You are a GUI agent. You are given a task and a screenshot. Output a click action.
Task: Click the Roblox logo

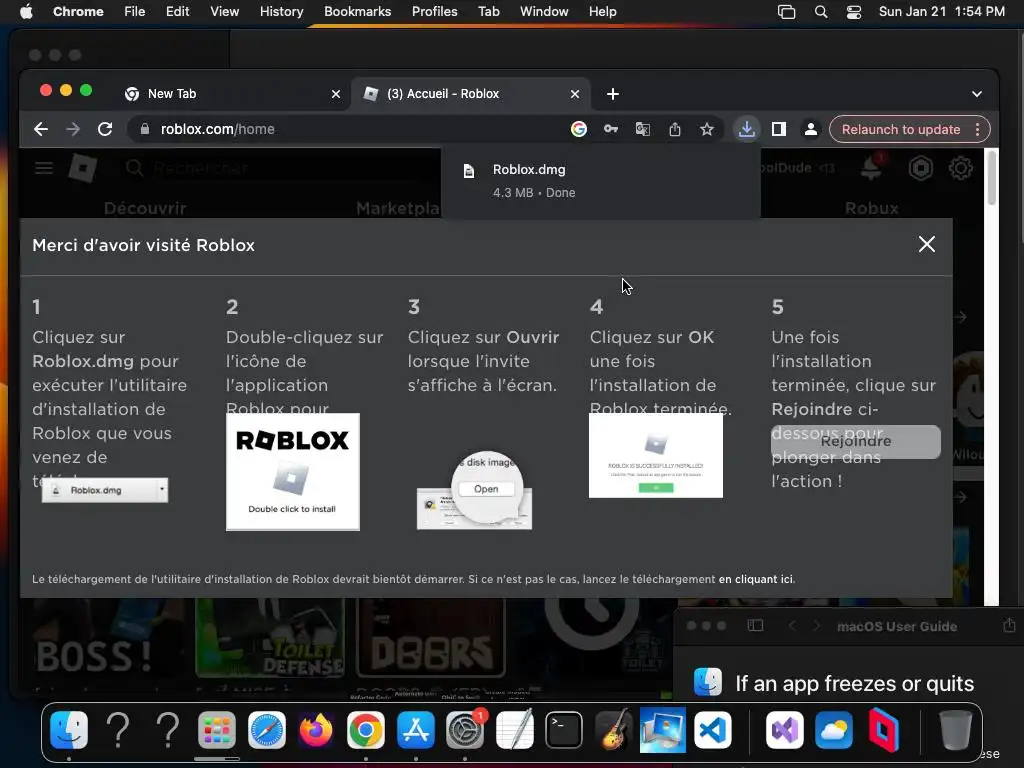[83, 168]
